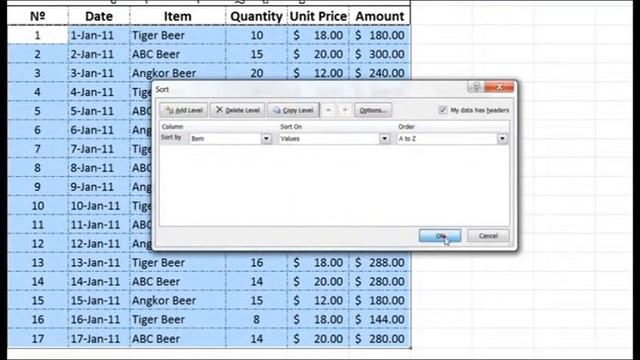Image resolution: width=640 pixels, height=360 pixels.
Task: Click quantity 20 in row 3
Action: pyautogui.click(x=256, y=73)
